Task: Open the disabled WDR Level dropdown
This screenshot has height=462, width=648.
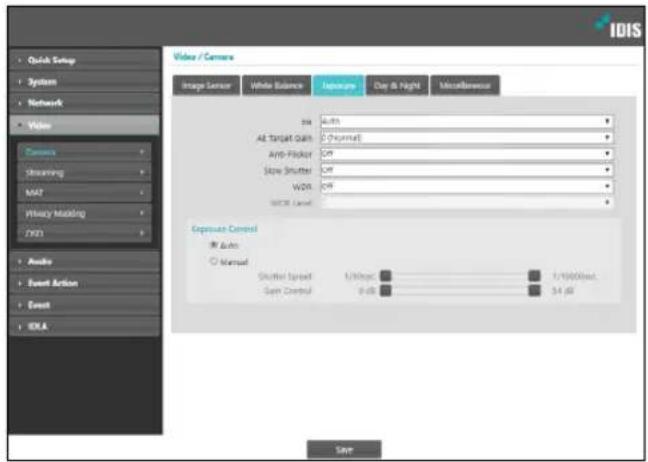Action: (467, 202)
